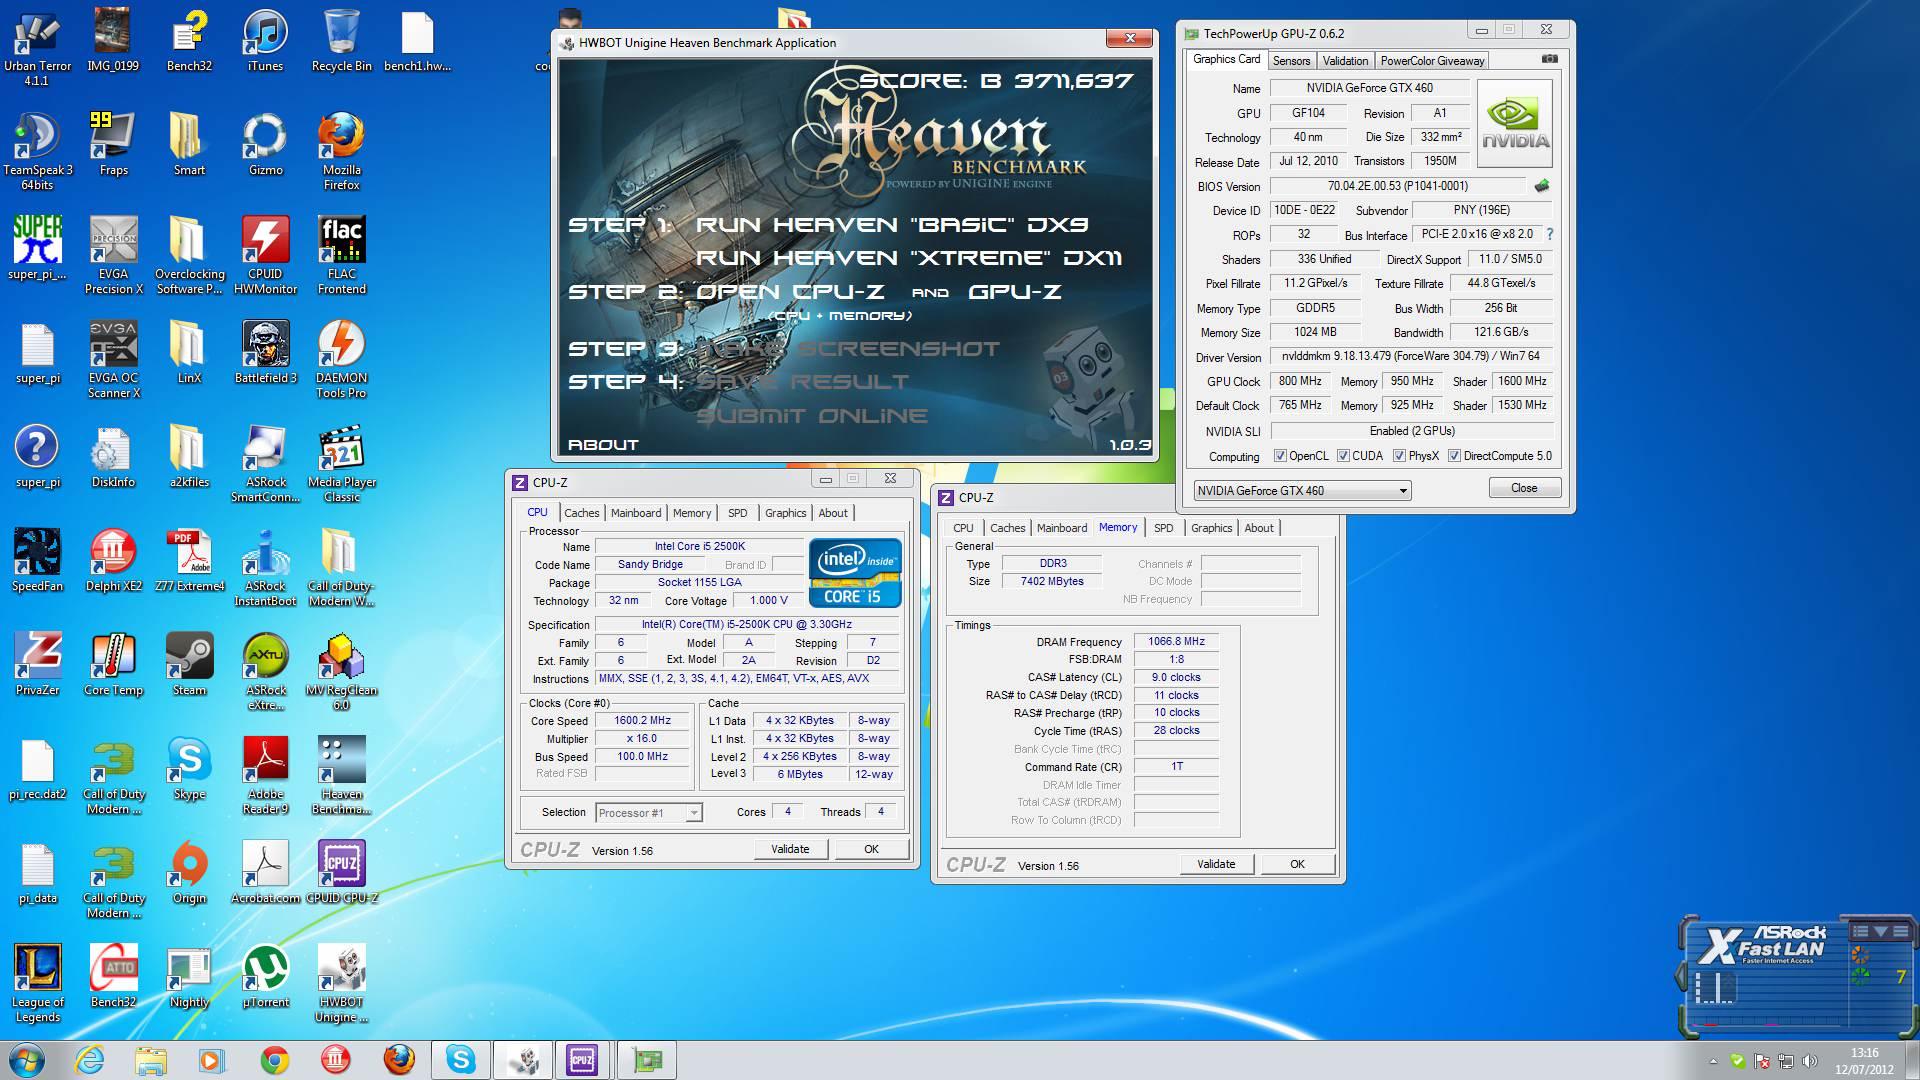Image resolution: width=1920 pixels, height=1080 pixels.
Task: Click GPU-Z screenshot camera icon
Action: [1549, 59]
